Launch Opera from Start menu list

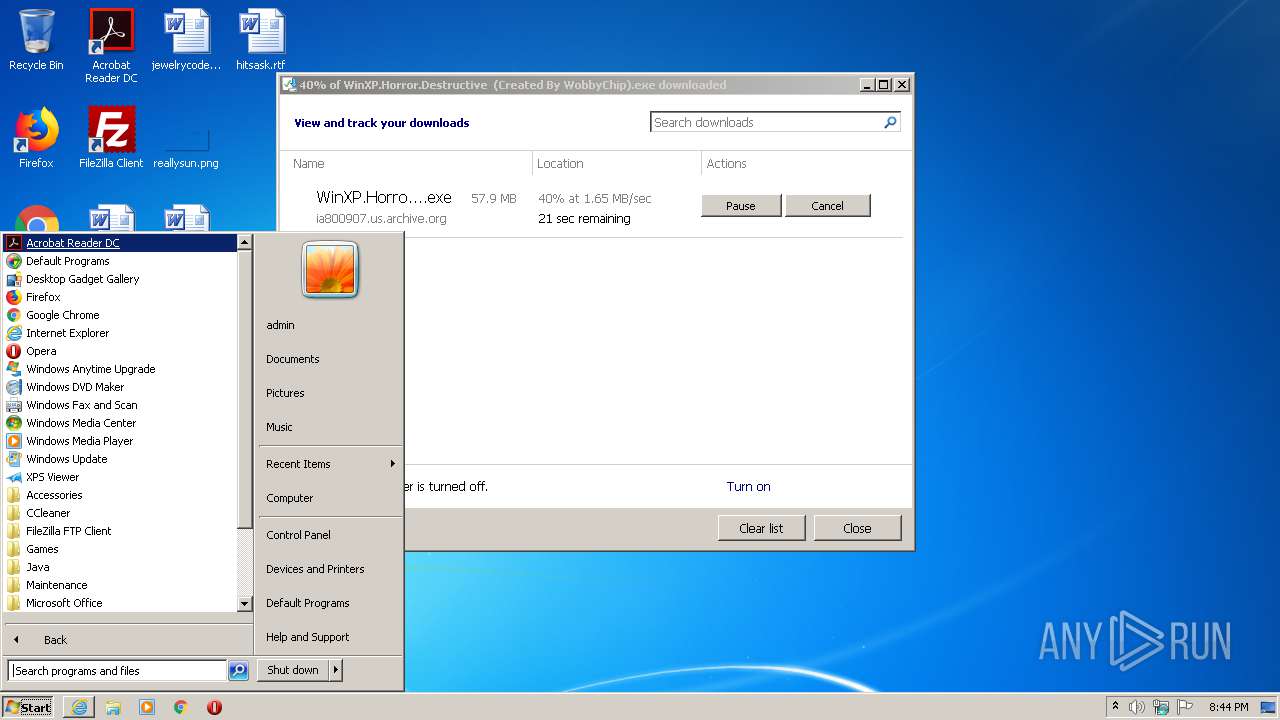[120, 351]
